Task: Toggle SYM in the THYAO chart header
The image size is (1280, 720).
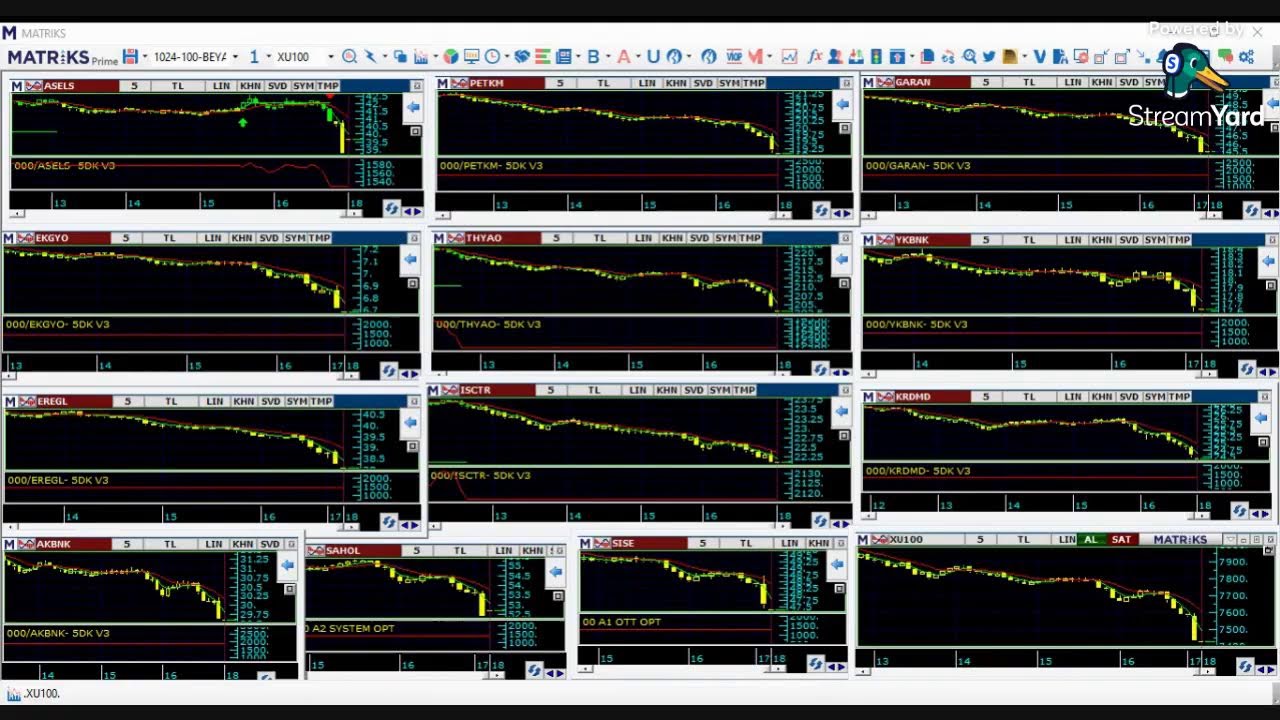Action: [x=725, y=238]
